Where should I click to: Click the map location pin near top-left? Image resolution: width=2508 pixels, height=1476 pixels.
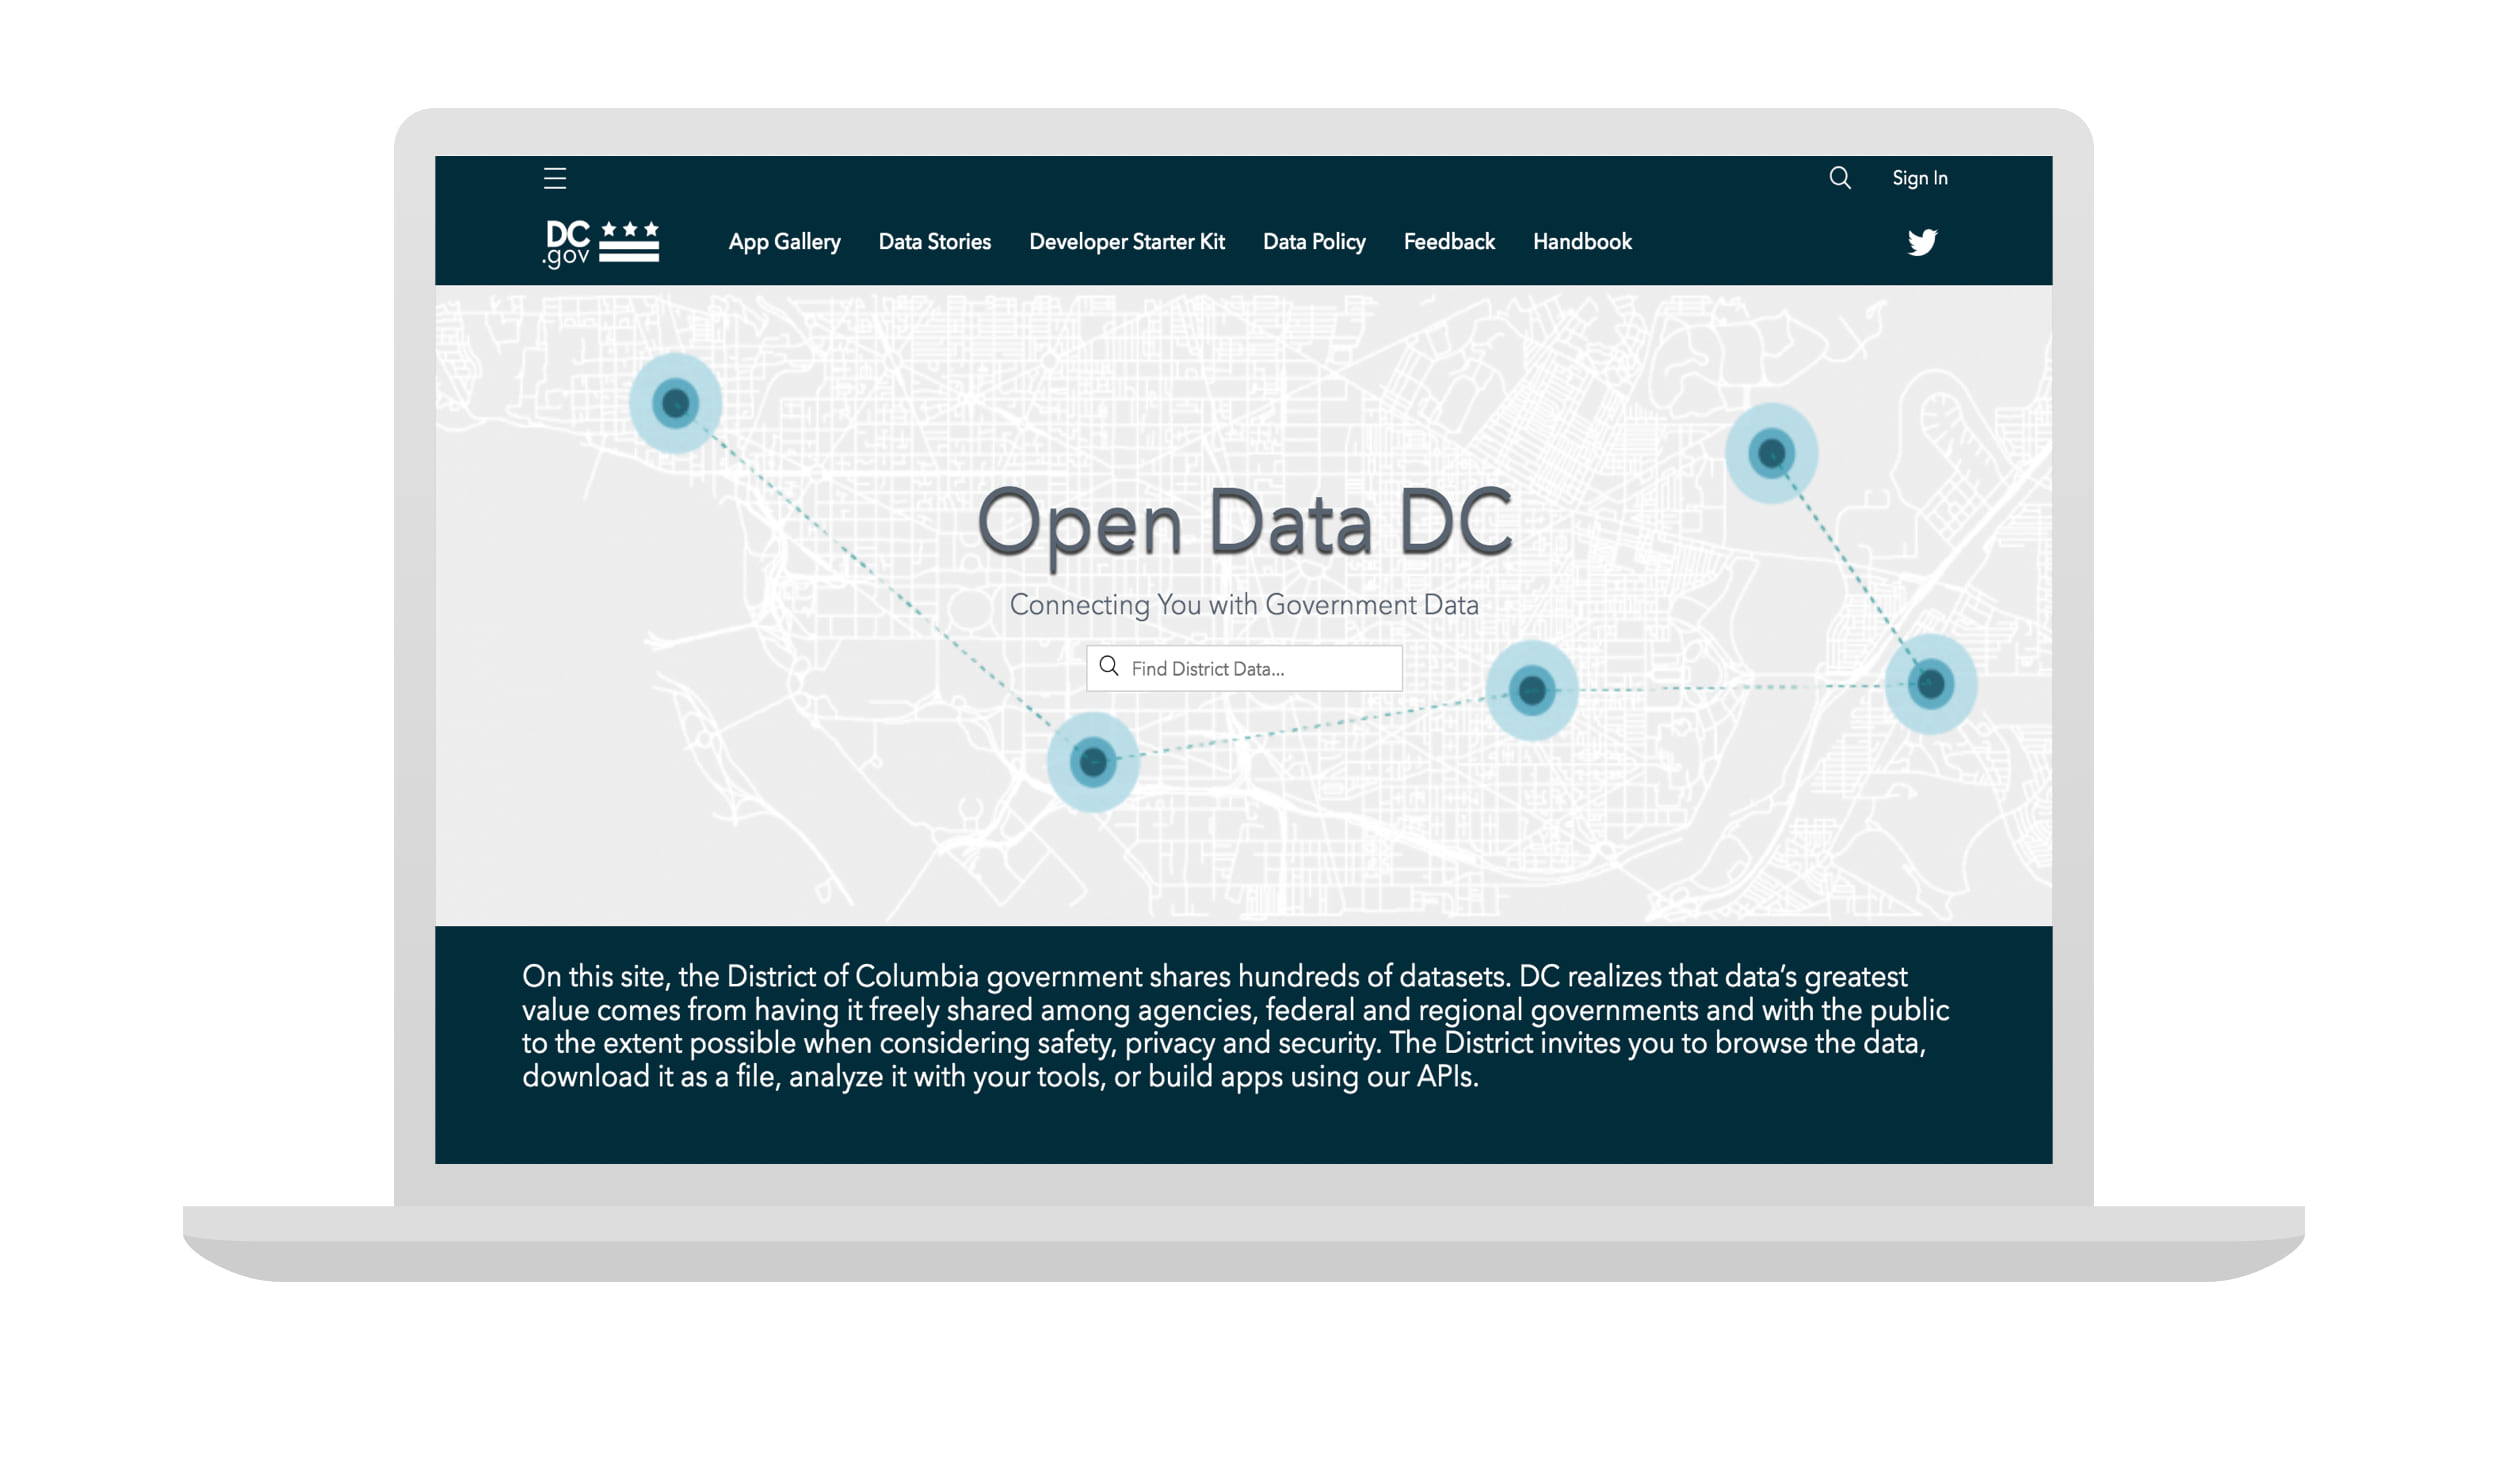(x=674, y=401)
